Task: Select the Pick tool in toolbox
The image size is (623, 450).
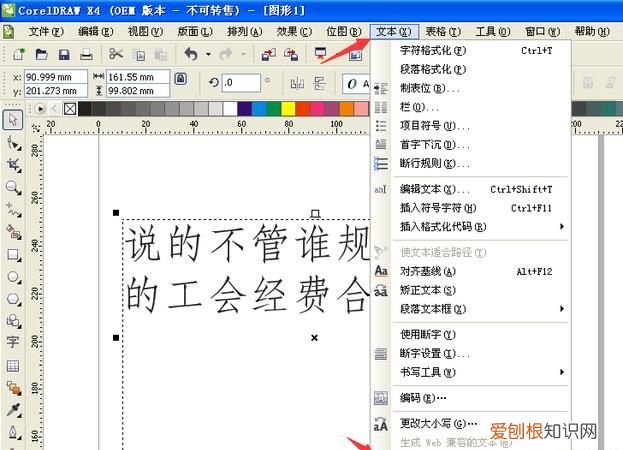Action: coord(13,120)
